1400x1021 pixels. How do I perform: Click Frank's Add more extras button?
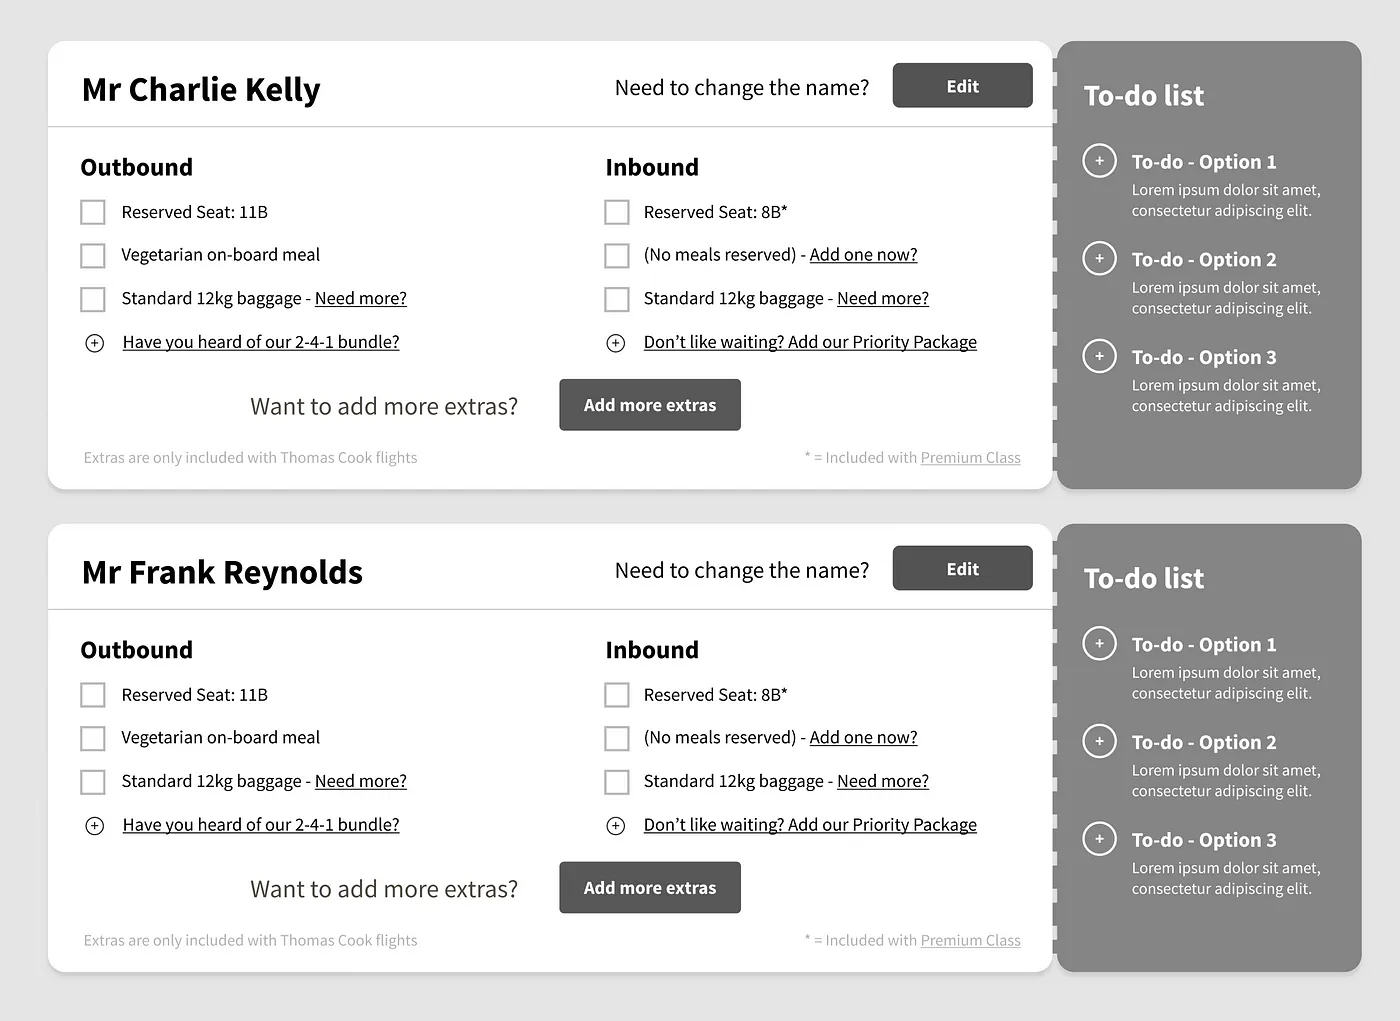pyautogui.click(x=650, y=888)
